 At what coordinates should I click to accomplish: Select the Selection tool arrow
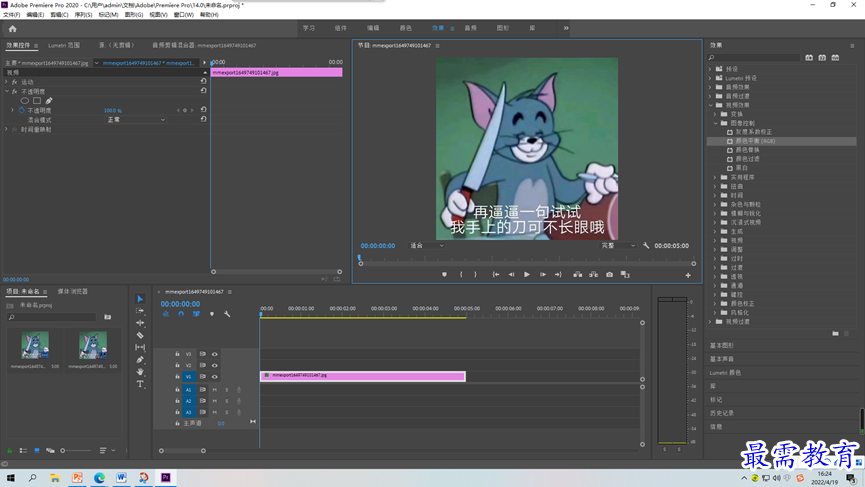[140, 299]
